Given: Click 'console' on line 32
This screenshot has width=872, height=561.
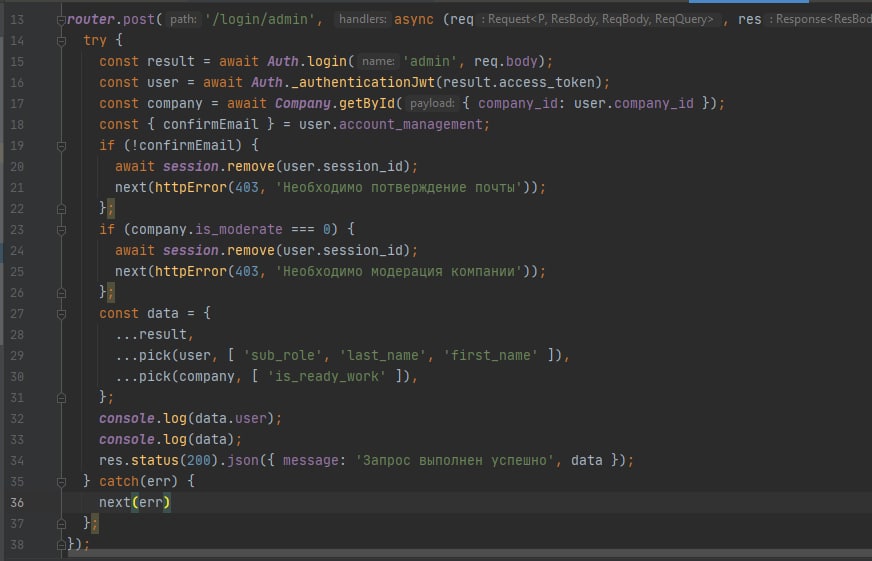Looking at the screenshot, I should [127, 418].
